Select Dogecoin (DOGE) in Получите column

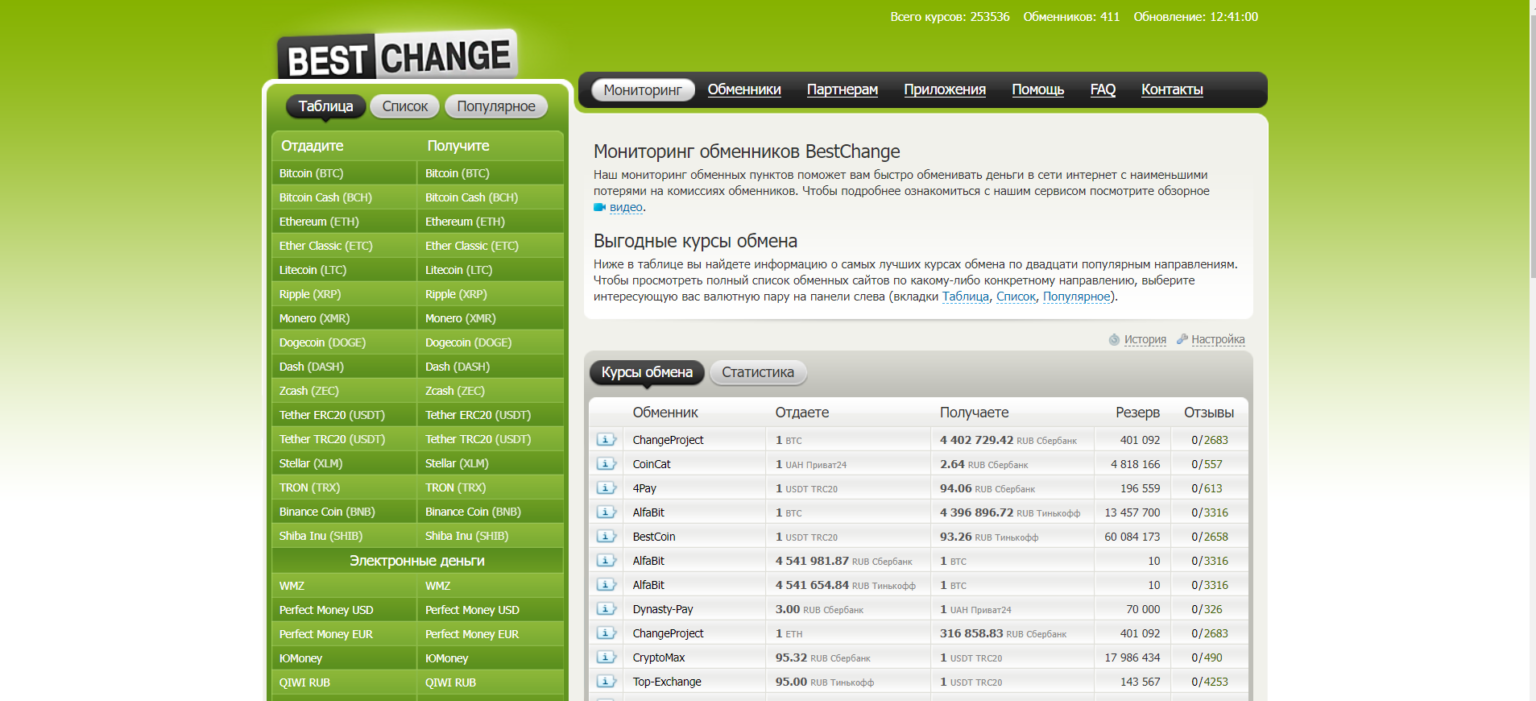[x=490, y=343]
